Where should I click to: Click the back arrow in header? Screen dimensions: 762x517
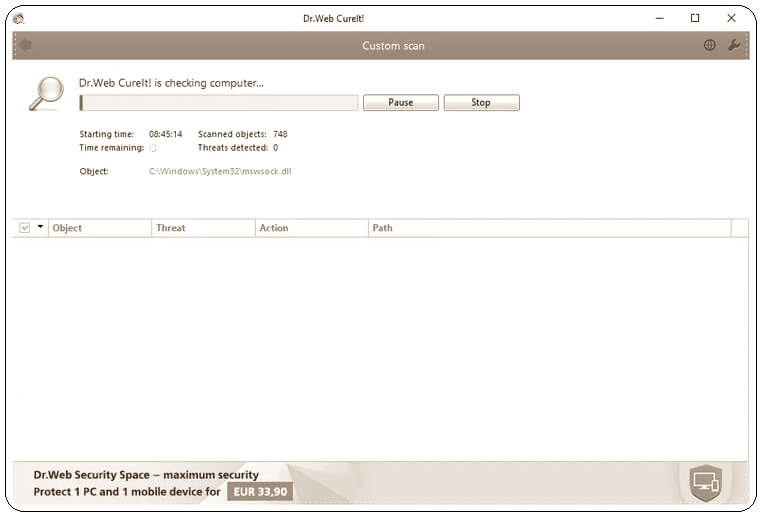click(25, 45)
